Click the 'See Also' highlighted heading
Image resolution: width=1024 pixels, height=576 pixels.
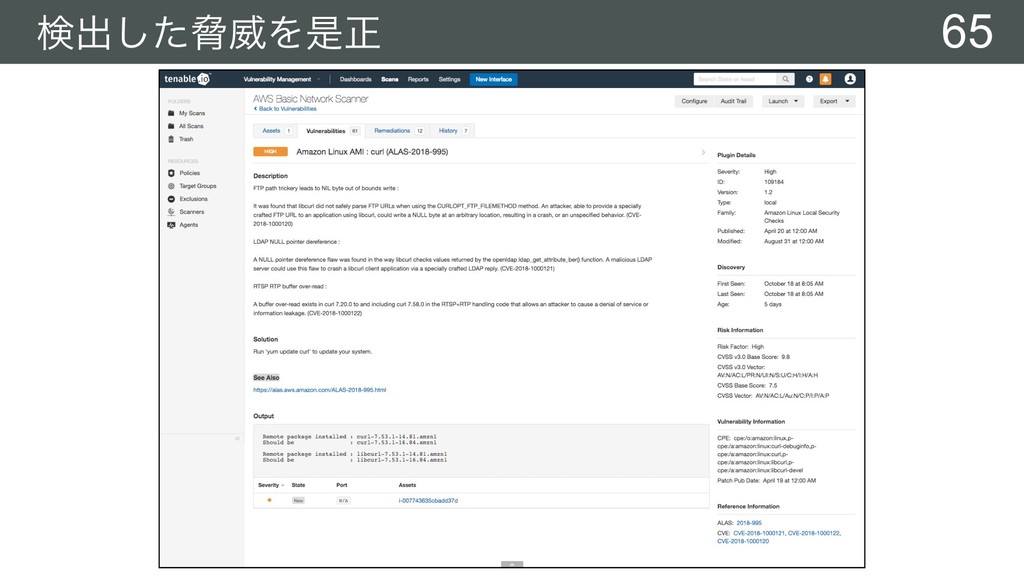point(266,377)
